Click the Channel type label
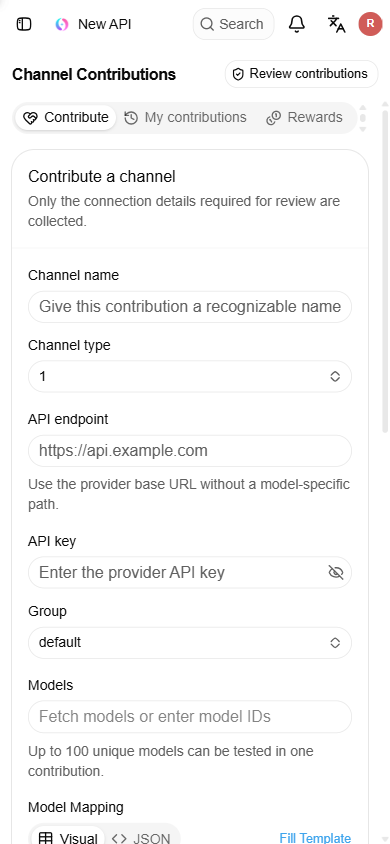 [69, 345]
